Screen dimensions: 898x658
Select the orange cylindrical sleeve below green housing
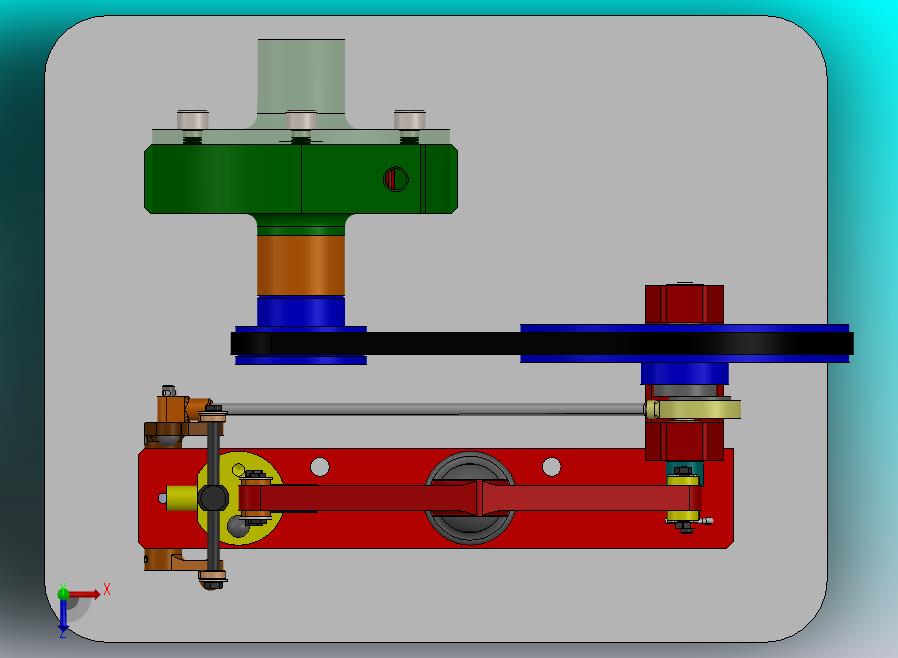click(301, 265)
